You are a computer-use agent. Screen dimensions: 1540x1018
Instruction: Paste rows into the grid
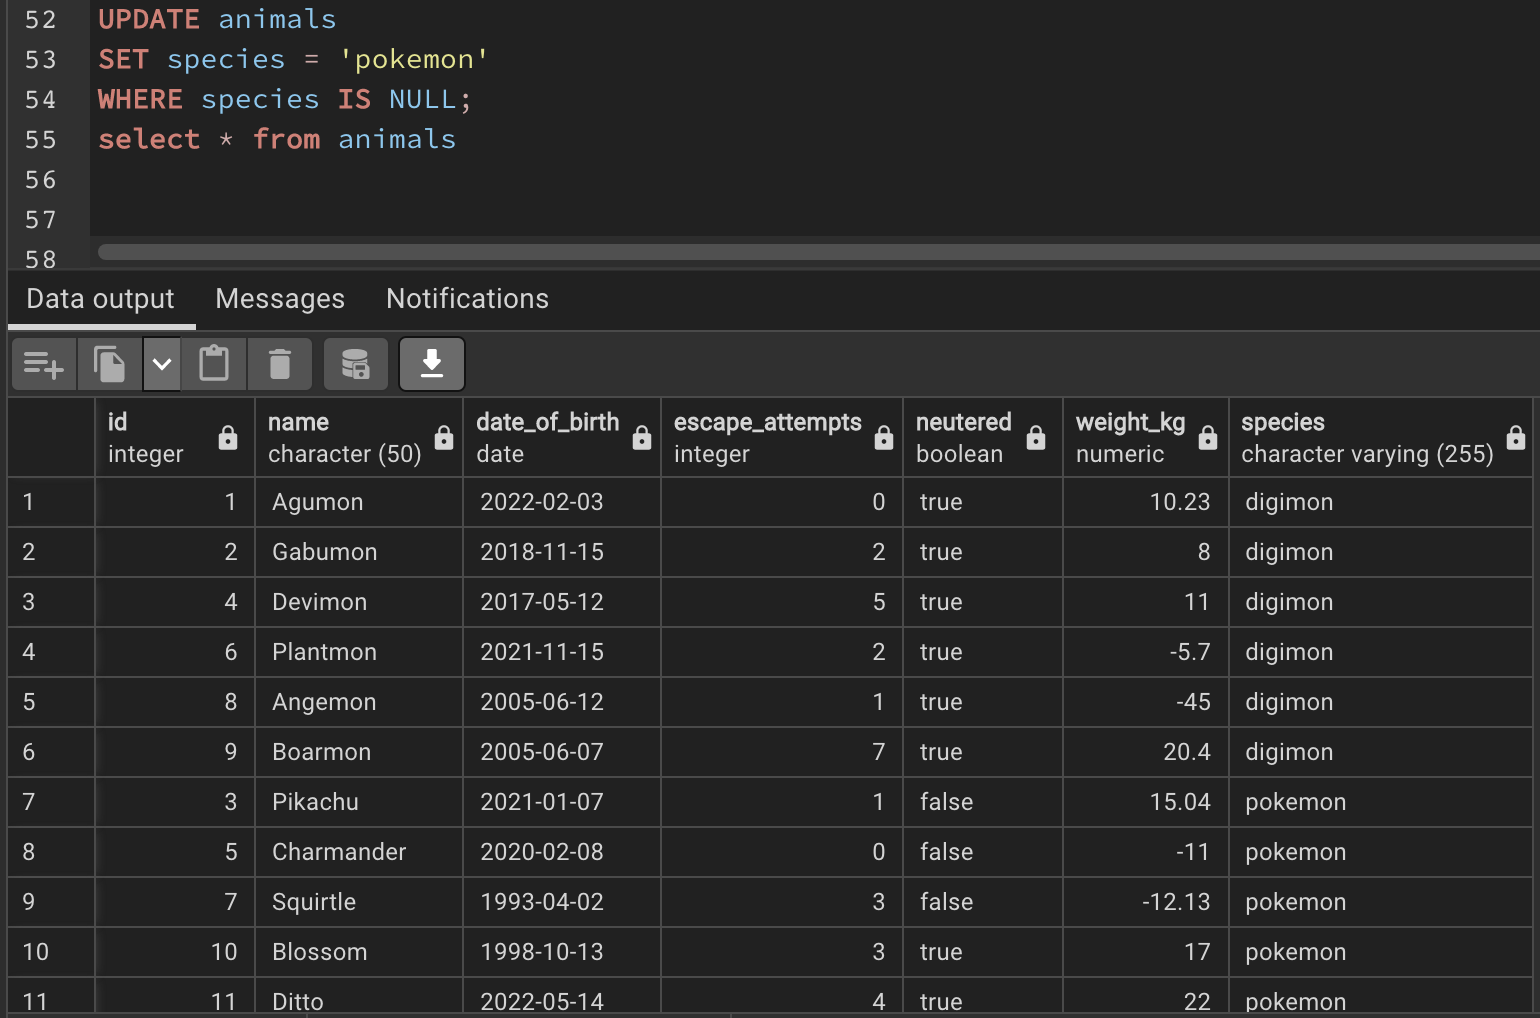coord(214,364)
